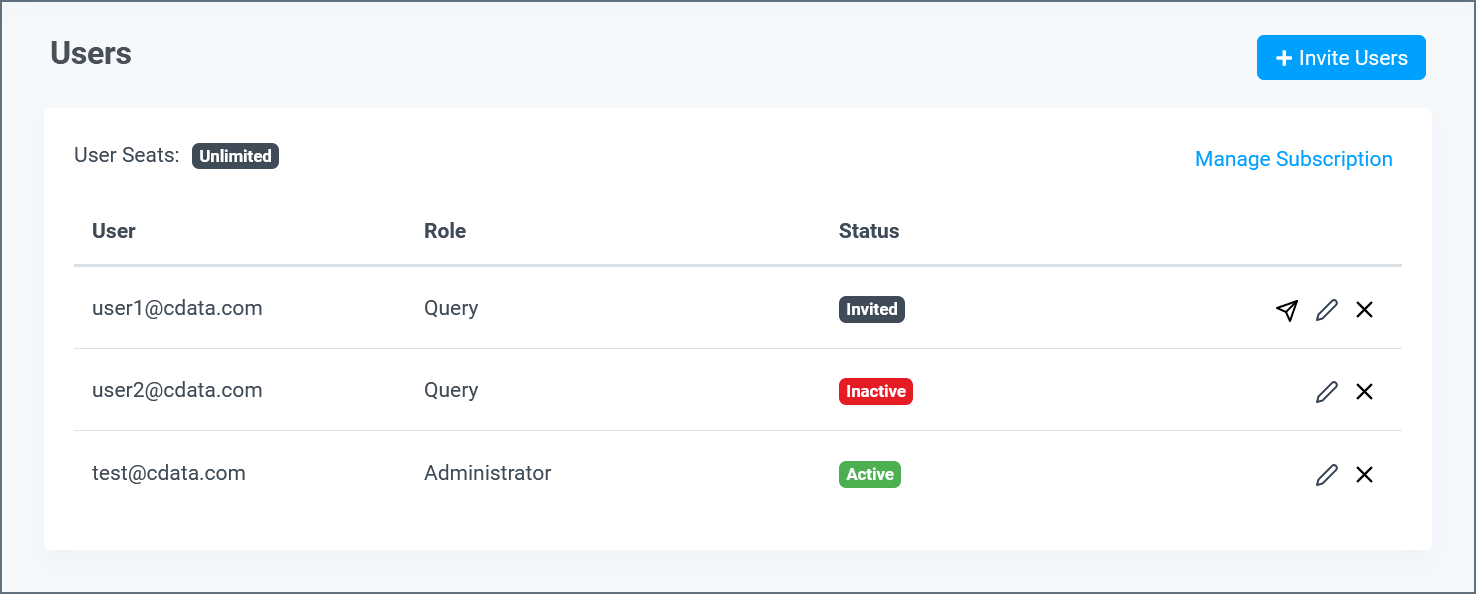Select the user1@cdata.com email text
Image resolution: width=1476 pixels, height=594 pixels.
click(x=176, y=308)
